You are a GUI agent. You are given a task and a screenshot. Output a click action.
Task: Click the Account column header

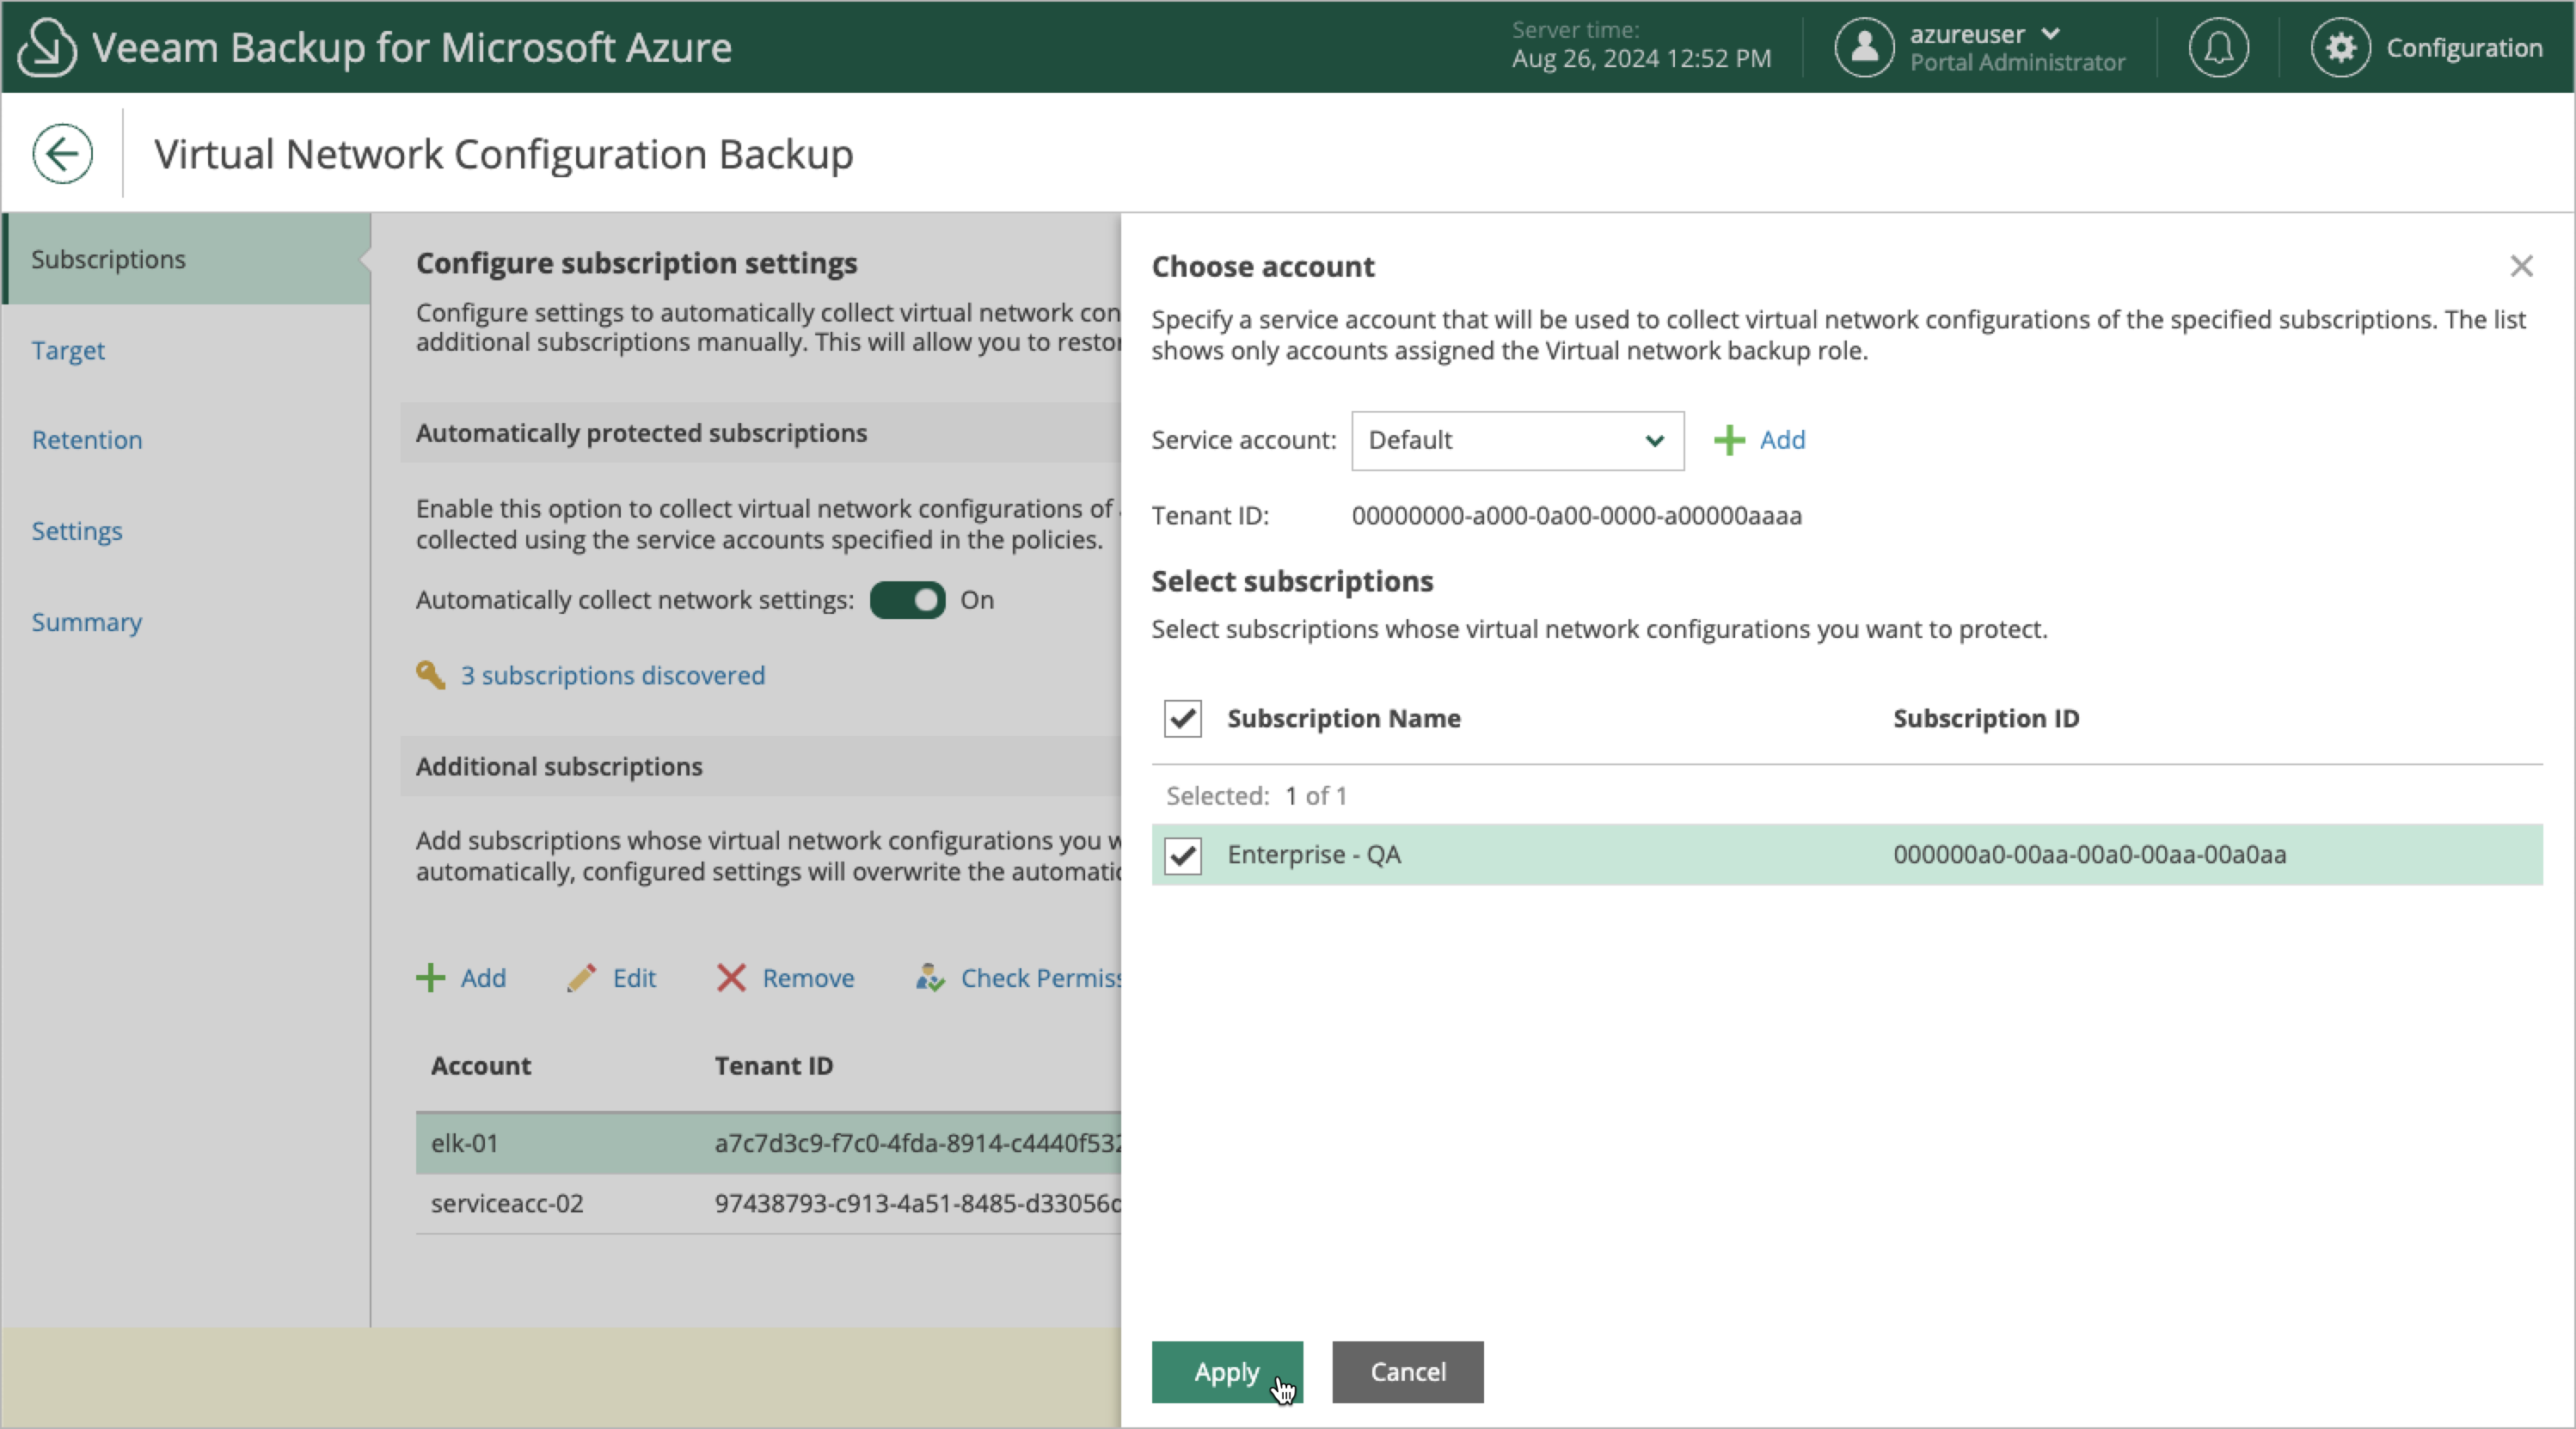tap(481, 1066)
